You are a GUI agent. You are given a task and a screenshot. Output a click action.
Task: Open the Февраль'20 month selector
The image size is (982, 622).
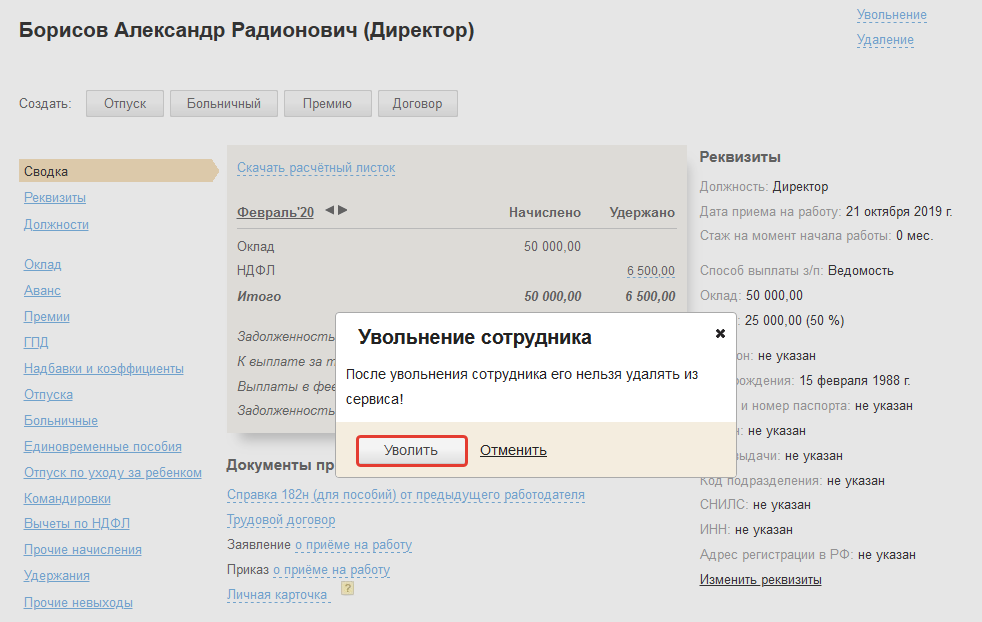[275, 212]
